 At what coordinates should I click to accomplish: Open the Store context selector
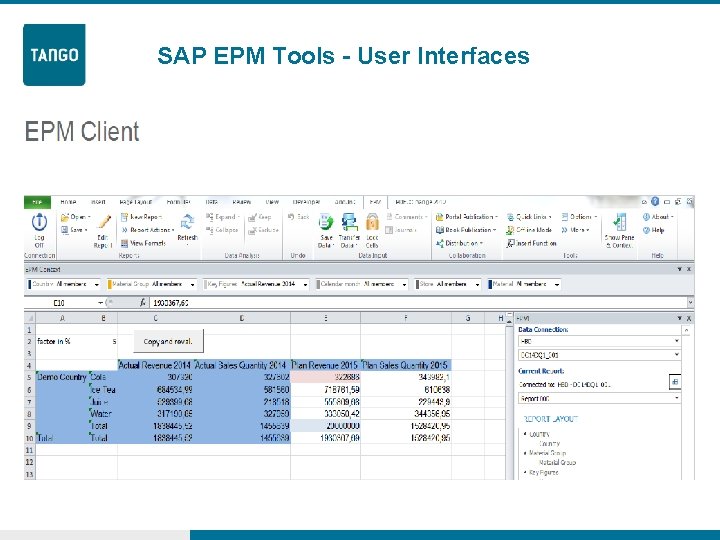[x=448, y=284]
